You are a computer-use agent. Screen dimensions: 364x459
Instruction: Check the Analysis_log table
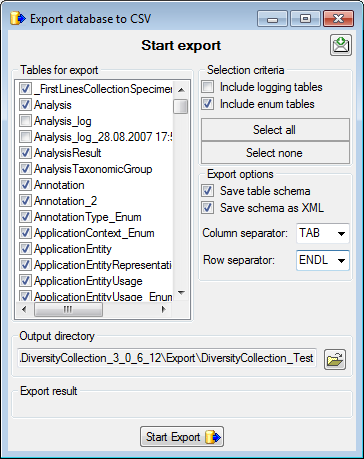pyautogui.click(x=26, y=121)
